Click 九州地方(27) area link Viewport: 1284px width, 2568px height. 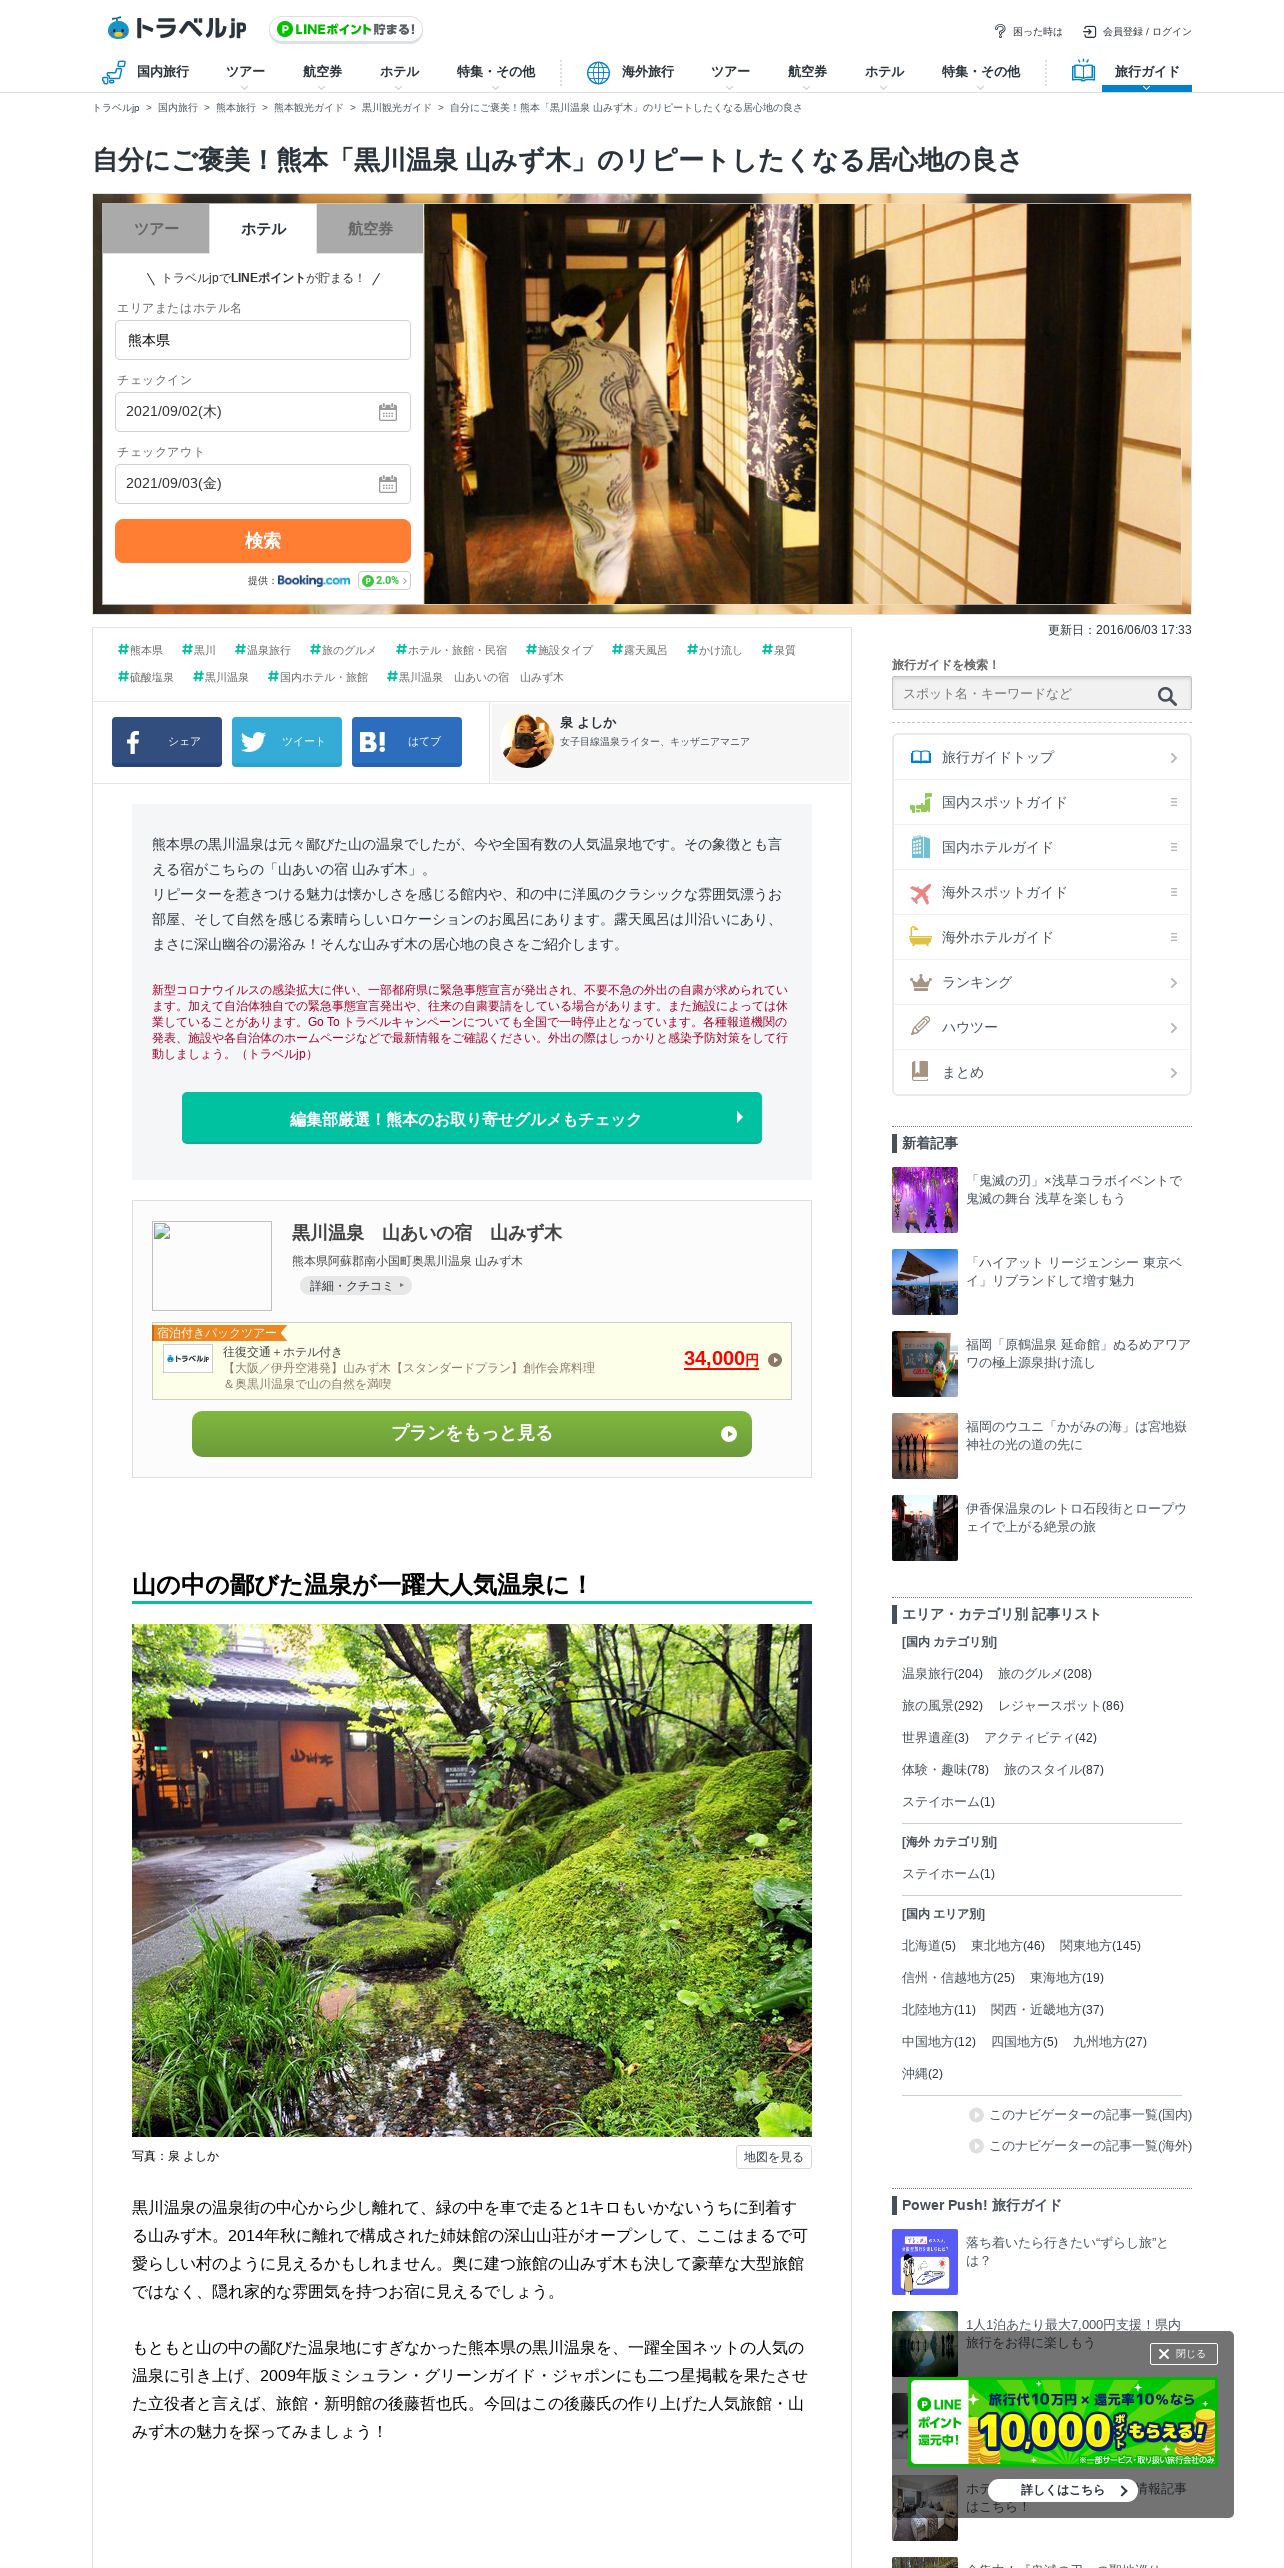[x=1110, y=2042]
